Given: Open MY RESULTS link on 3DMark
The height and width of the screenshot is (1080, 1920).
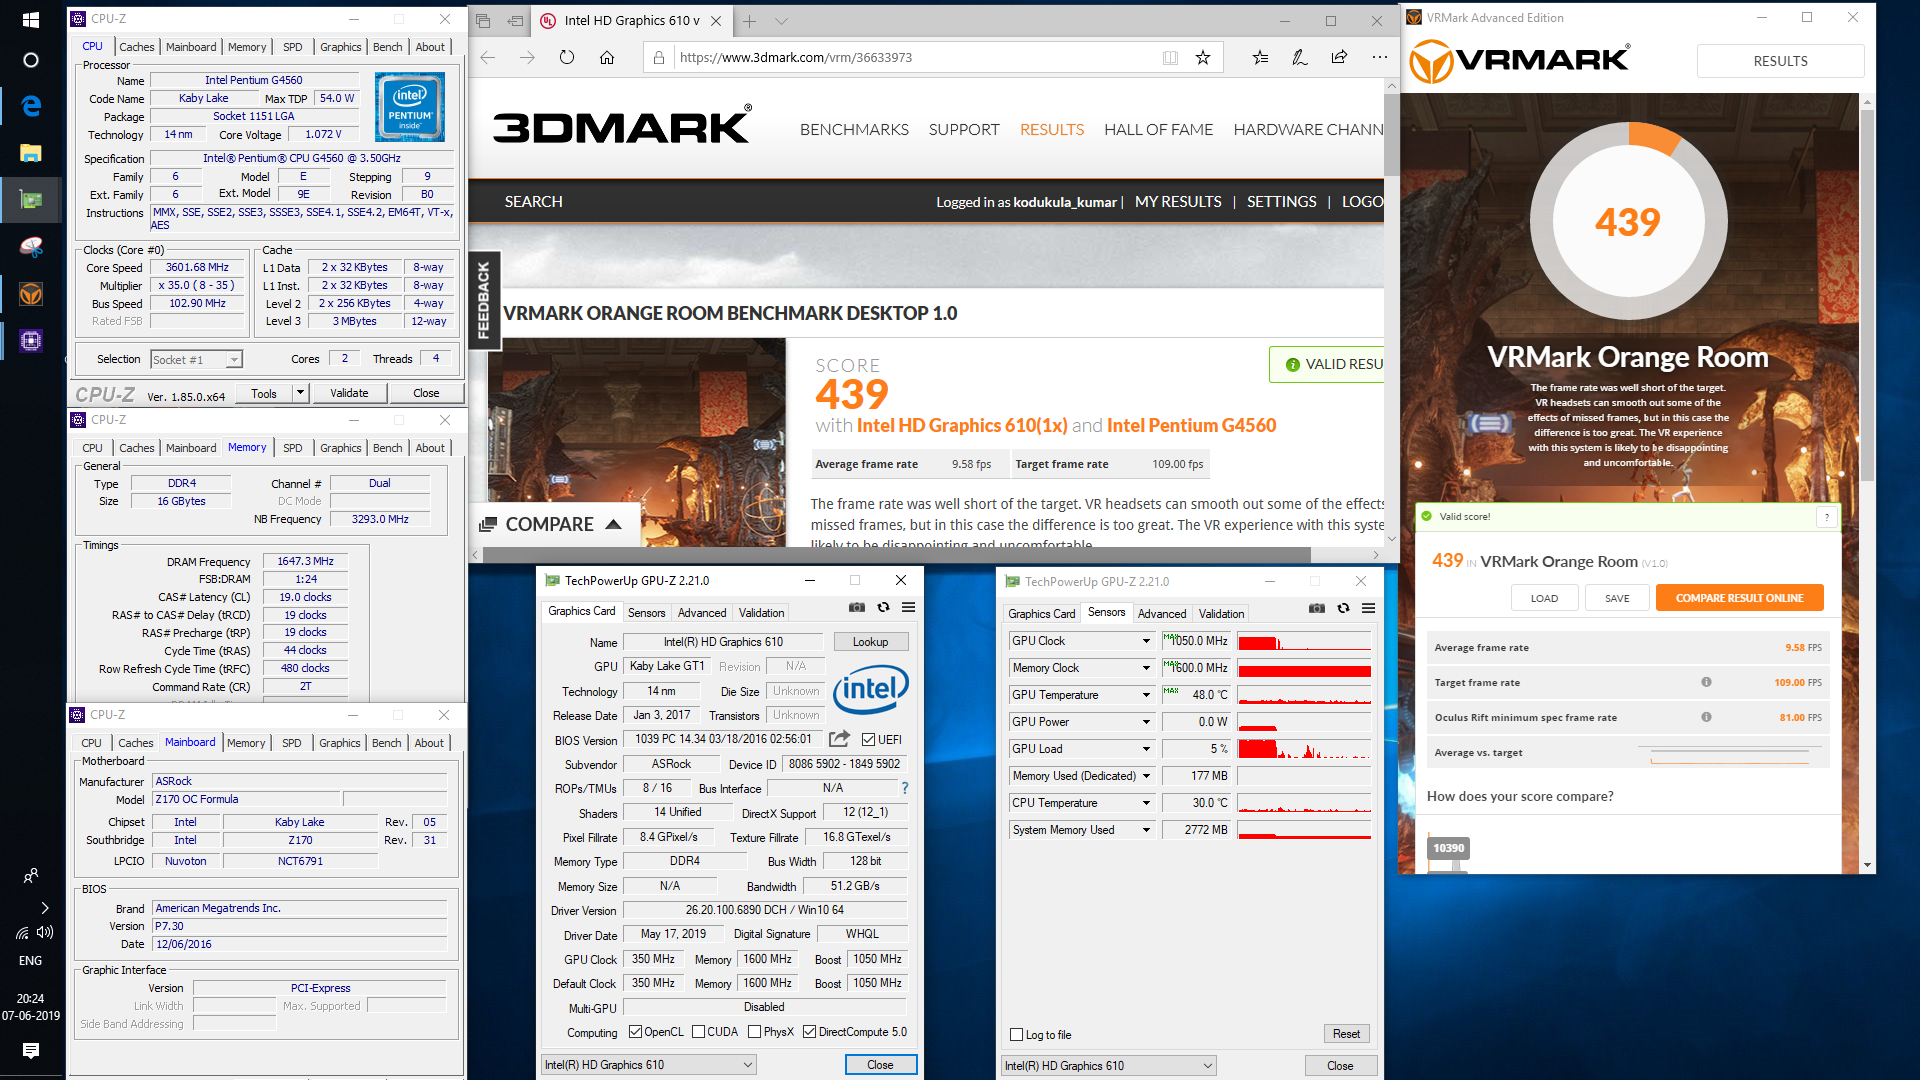Looking at the screenshot, I should pyautogui.click(x=1178, y=202).
